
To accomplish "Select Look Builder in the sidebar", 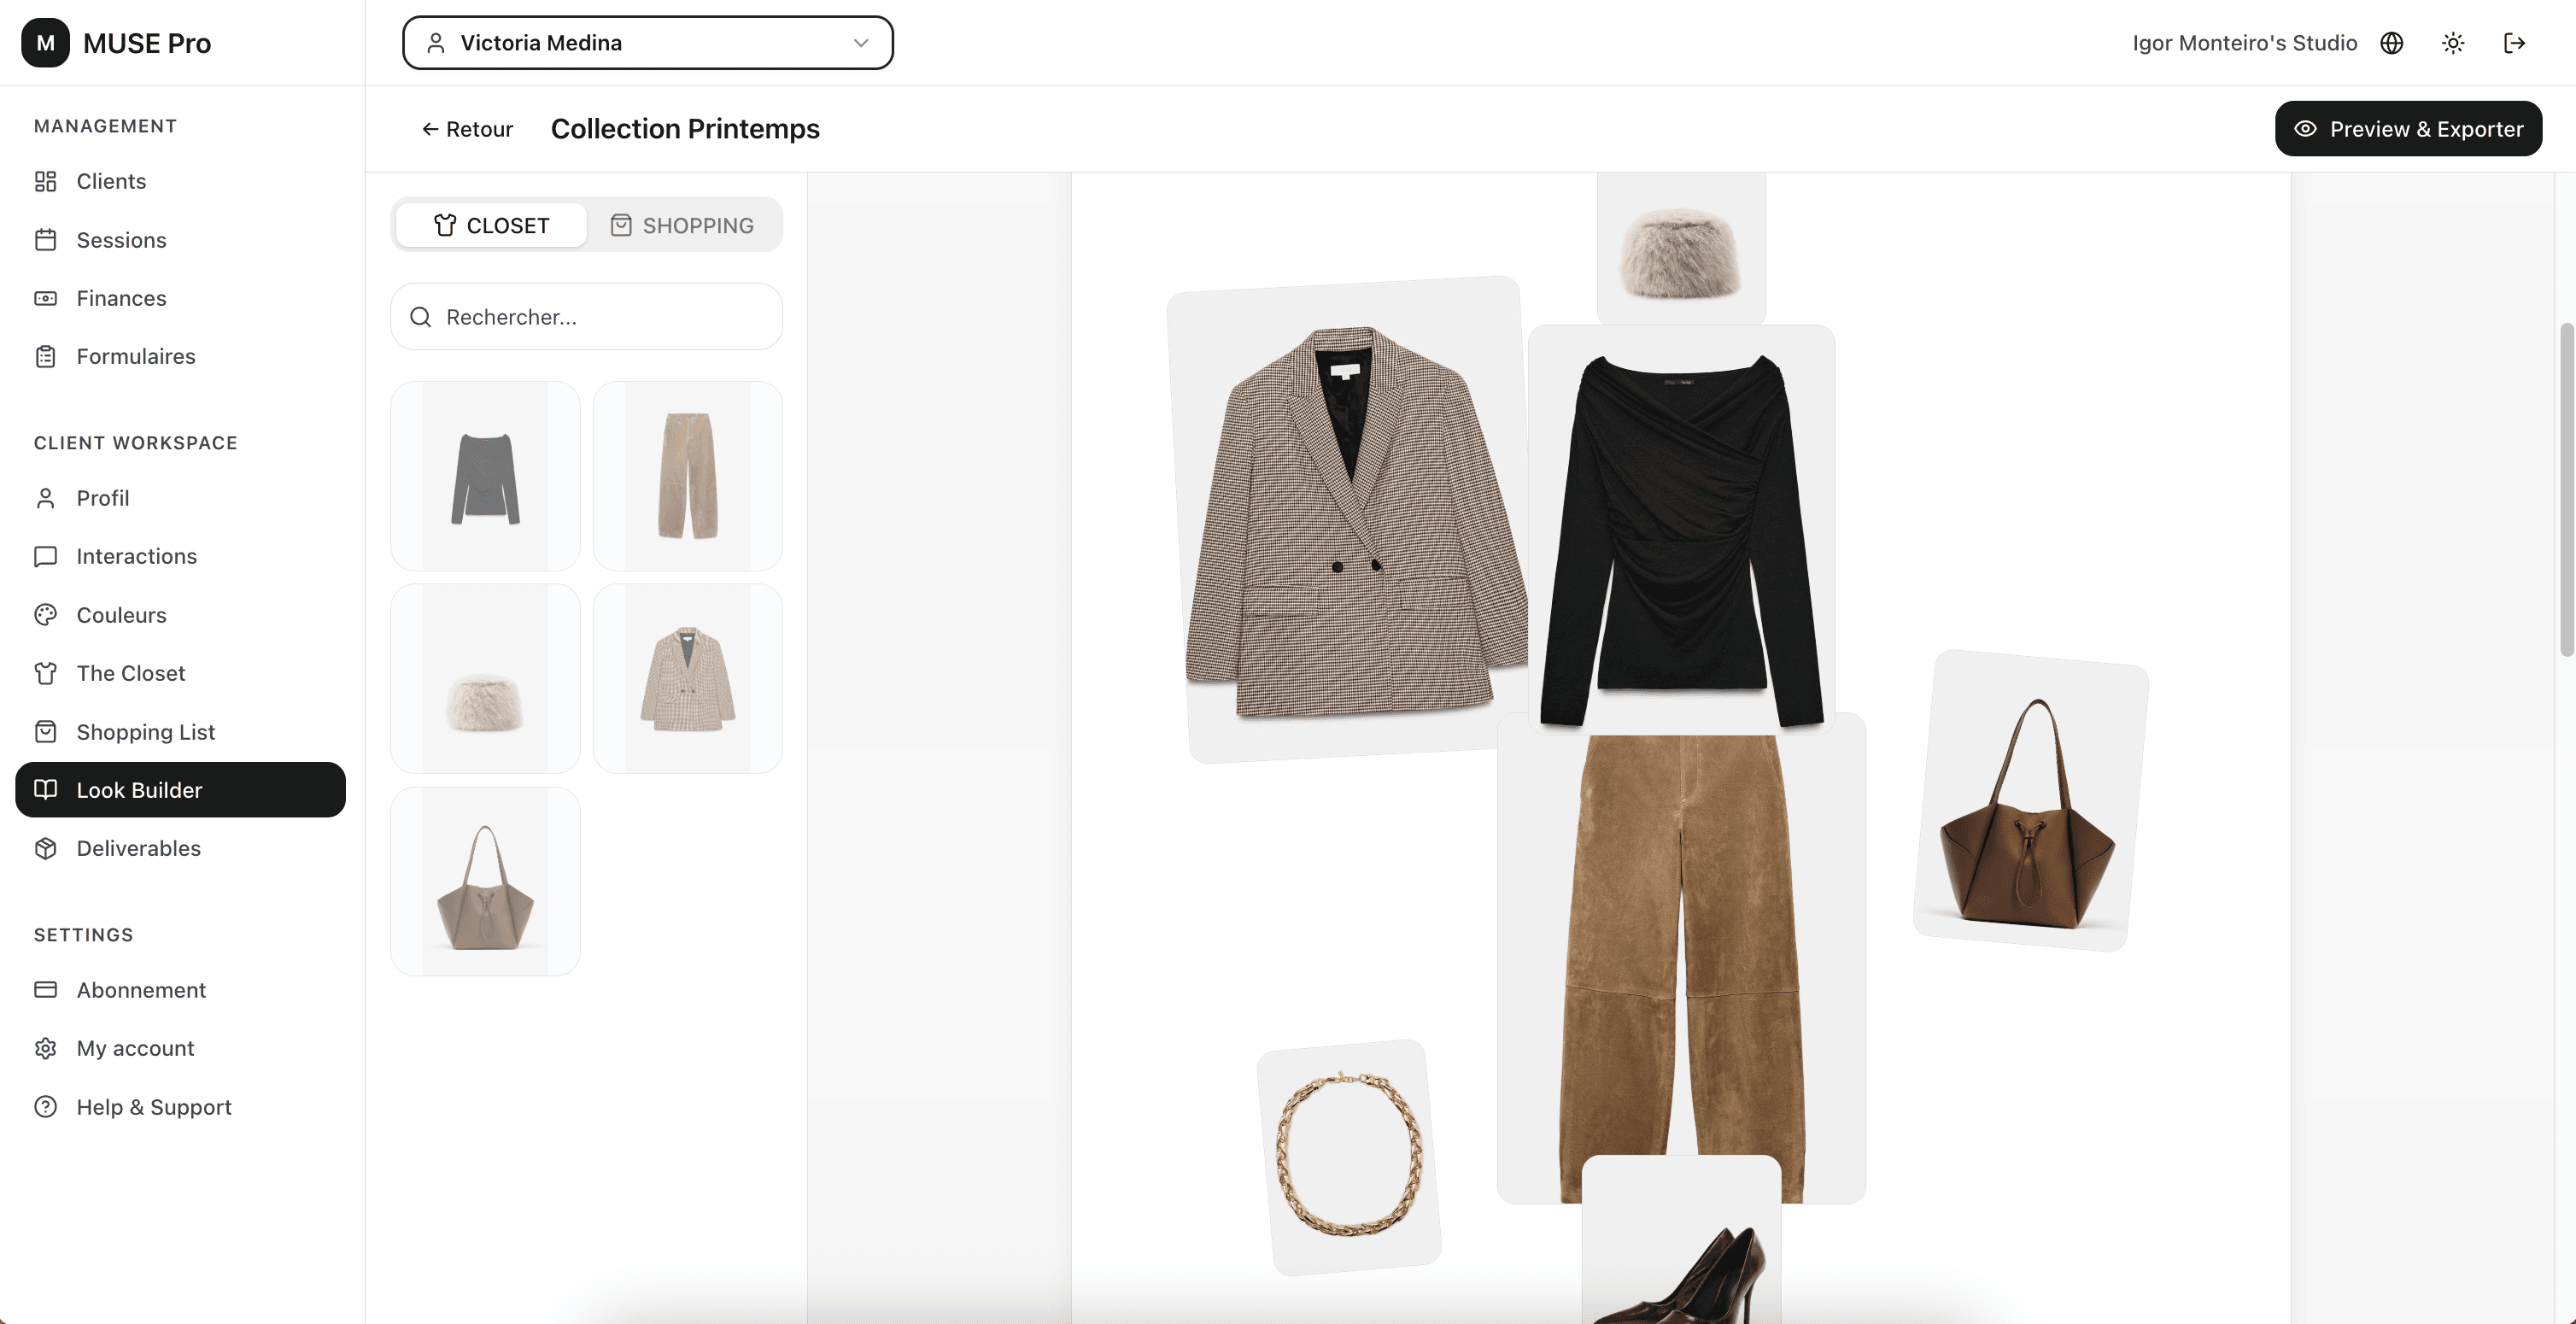I will click(141, 789).
